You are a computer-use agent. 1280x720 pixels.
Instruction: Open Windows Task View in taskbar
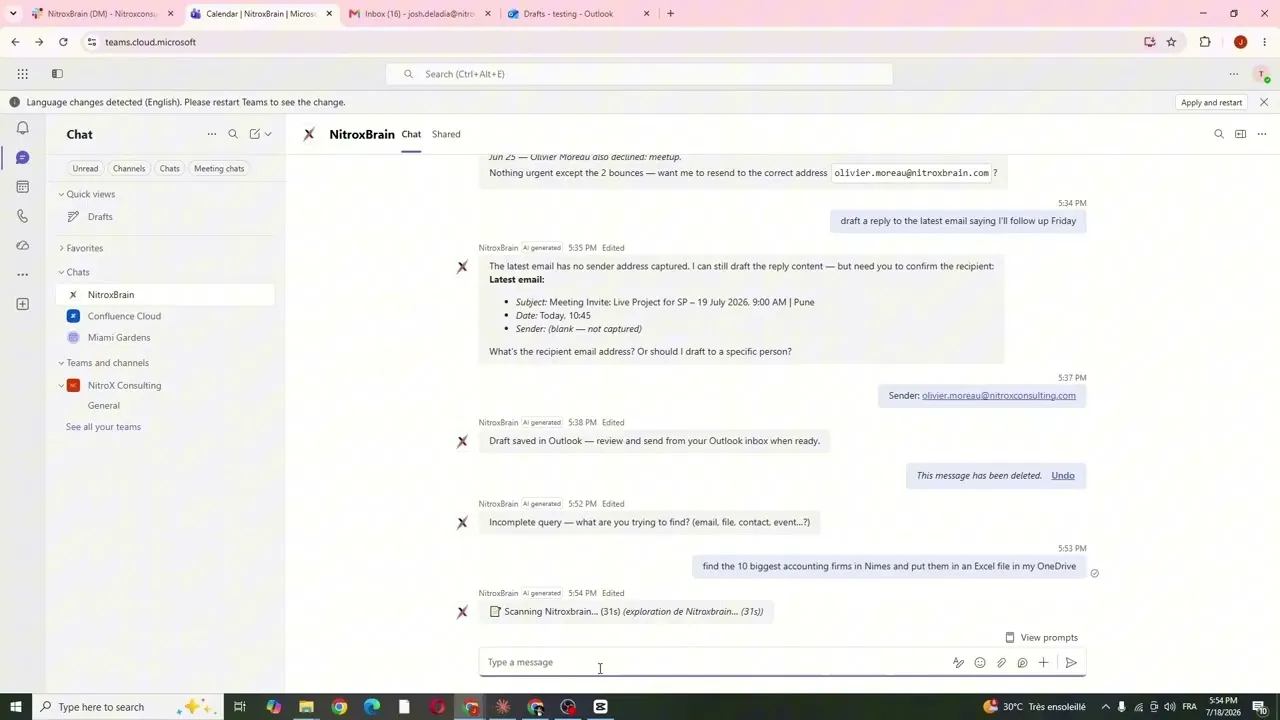coord(240,707)
